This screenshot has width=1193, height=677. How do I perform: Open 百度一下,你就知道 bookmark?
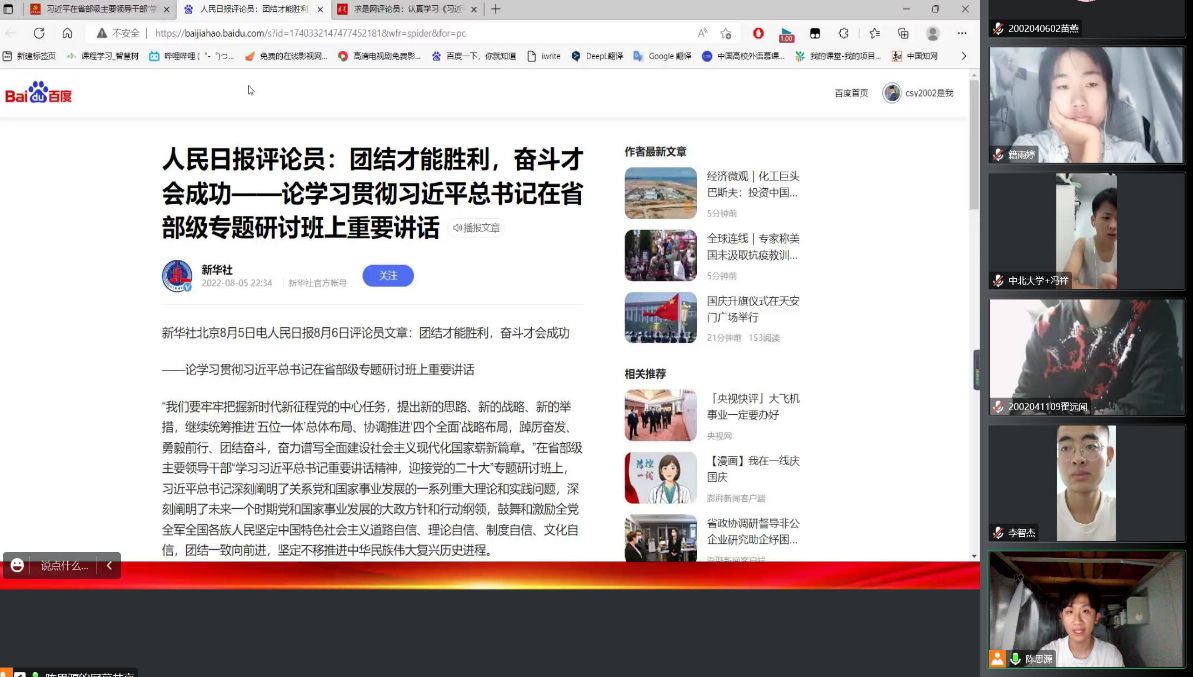[x=474, y=56]
